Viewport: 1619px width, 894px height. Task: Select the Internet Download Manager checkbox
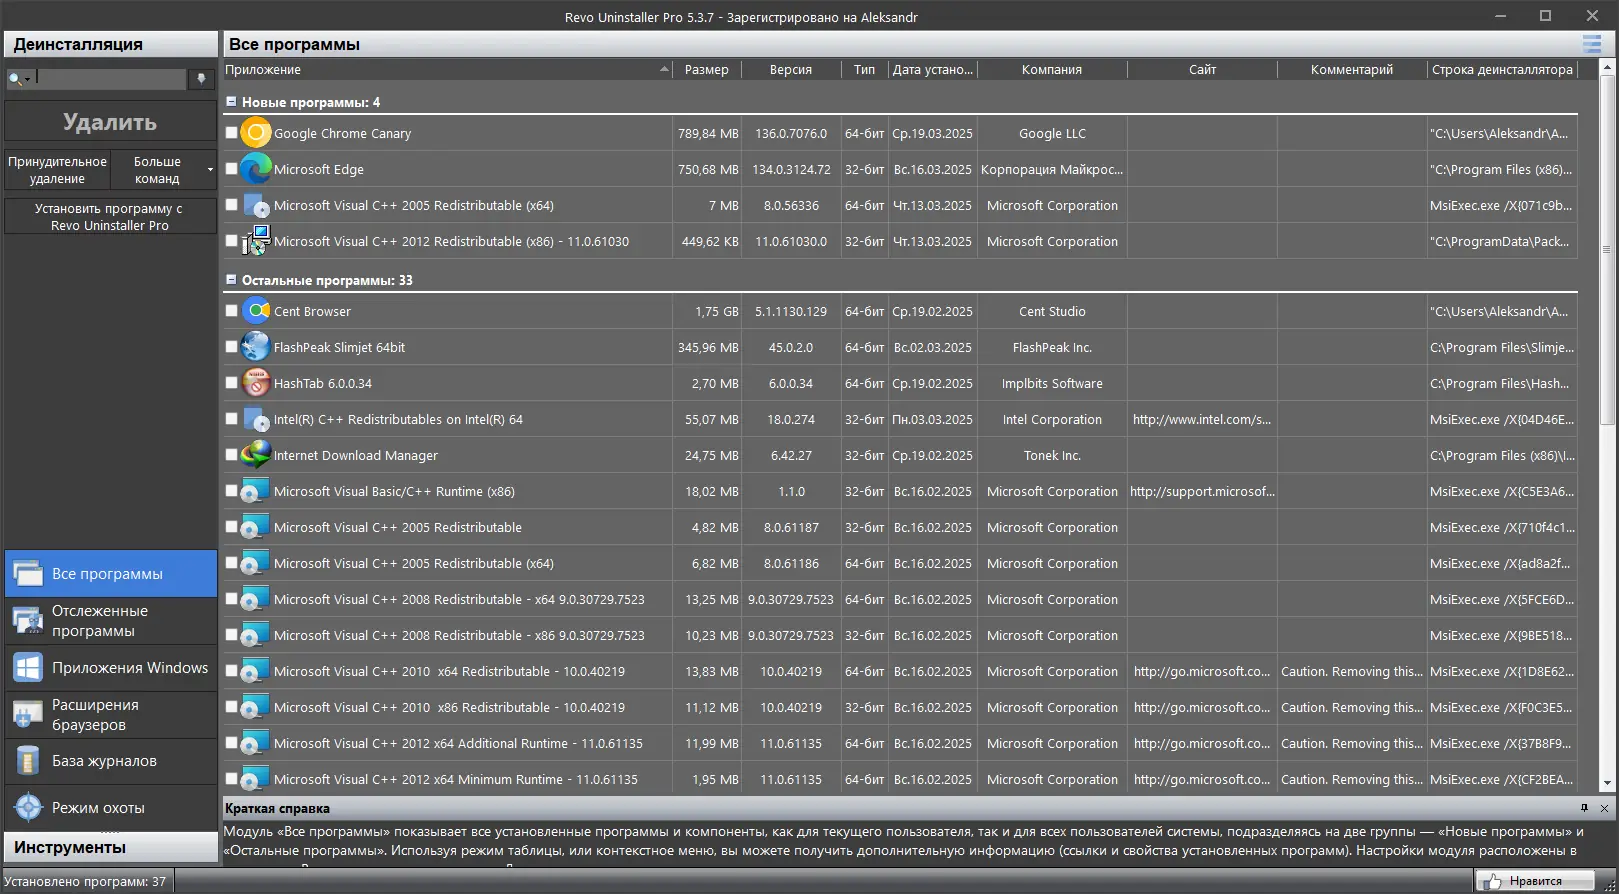click(x=232, y=455)
